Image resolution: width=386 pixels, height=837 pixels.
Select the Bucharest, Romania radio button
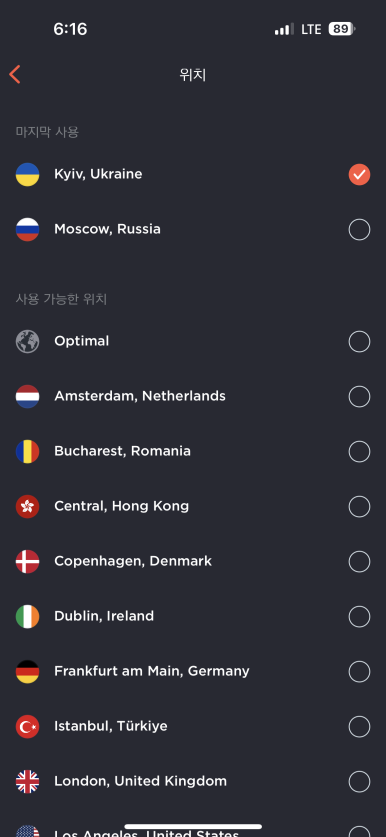pyautogui.click(x=359, y=452)
